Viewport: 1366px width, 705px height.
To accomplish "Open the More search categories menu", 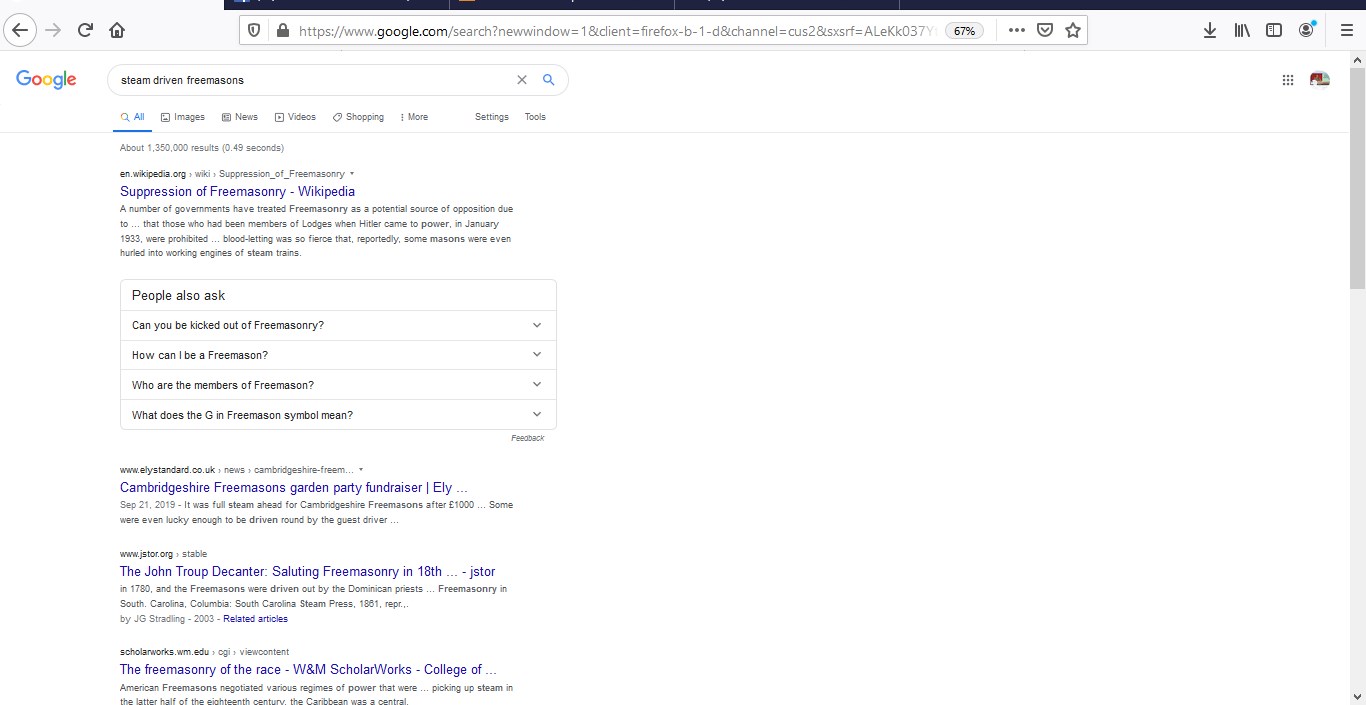I will [x=414, y=117].
